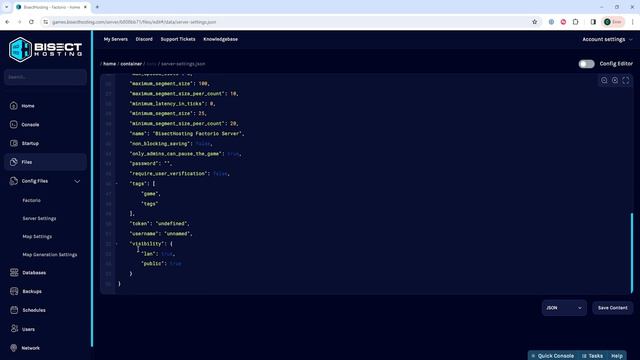This screenshot has width=640, height=360.
Task: Click the "non_blocking_saving" line
Action: [x=171, y=144]
